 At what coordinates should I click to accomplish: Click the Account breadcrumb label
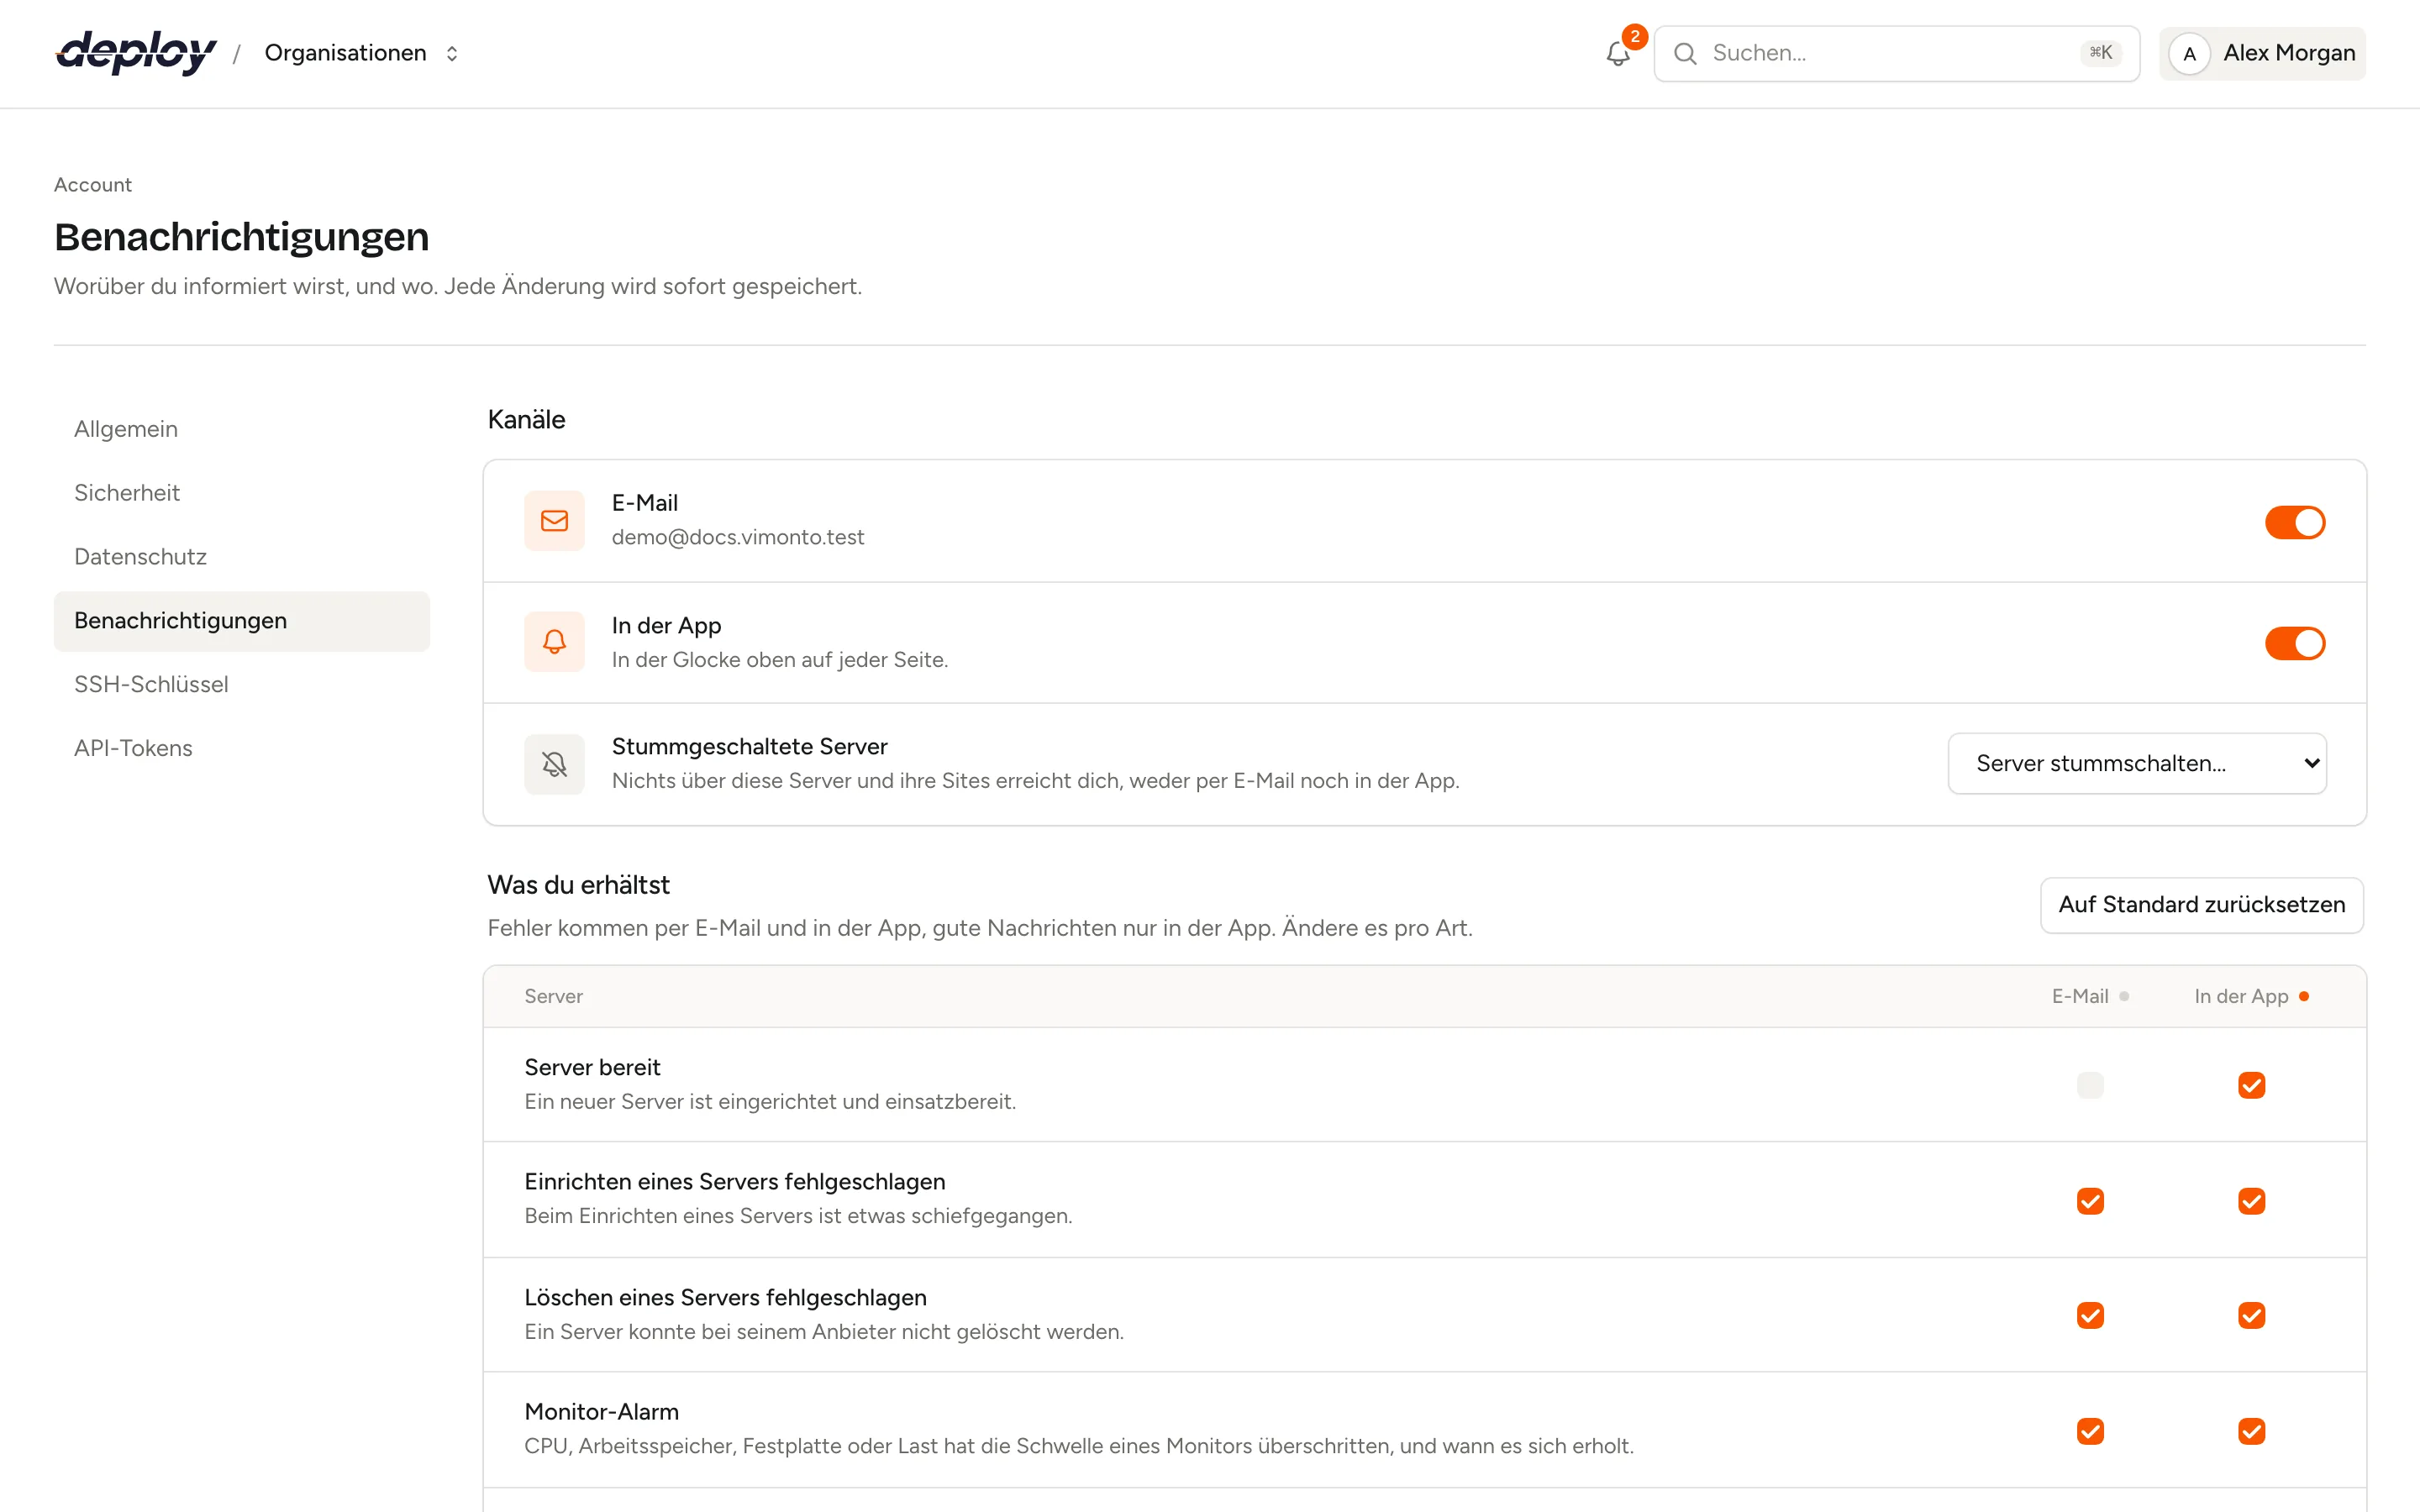pos(93,185)
